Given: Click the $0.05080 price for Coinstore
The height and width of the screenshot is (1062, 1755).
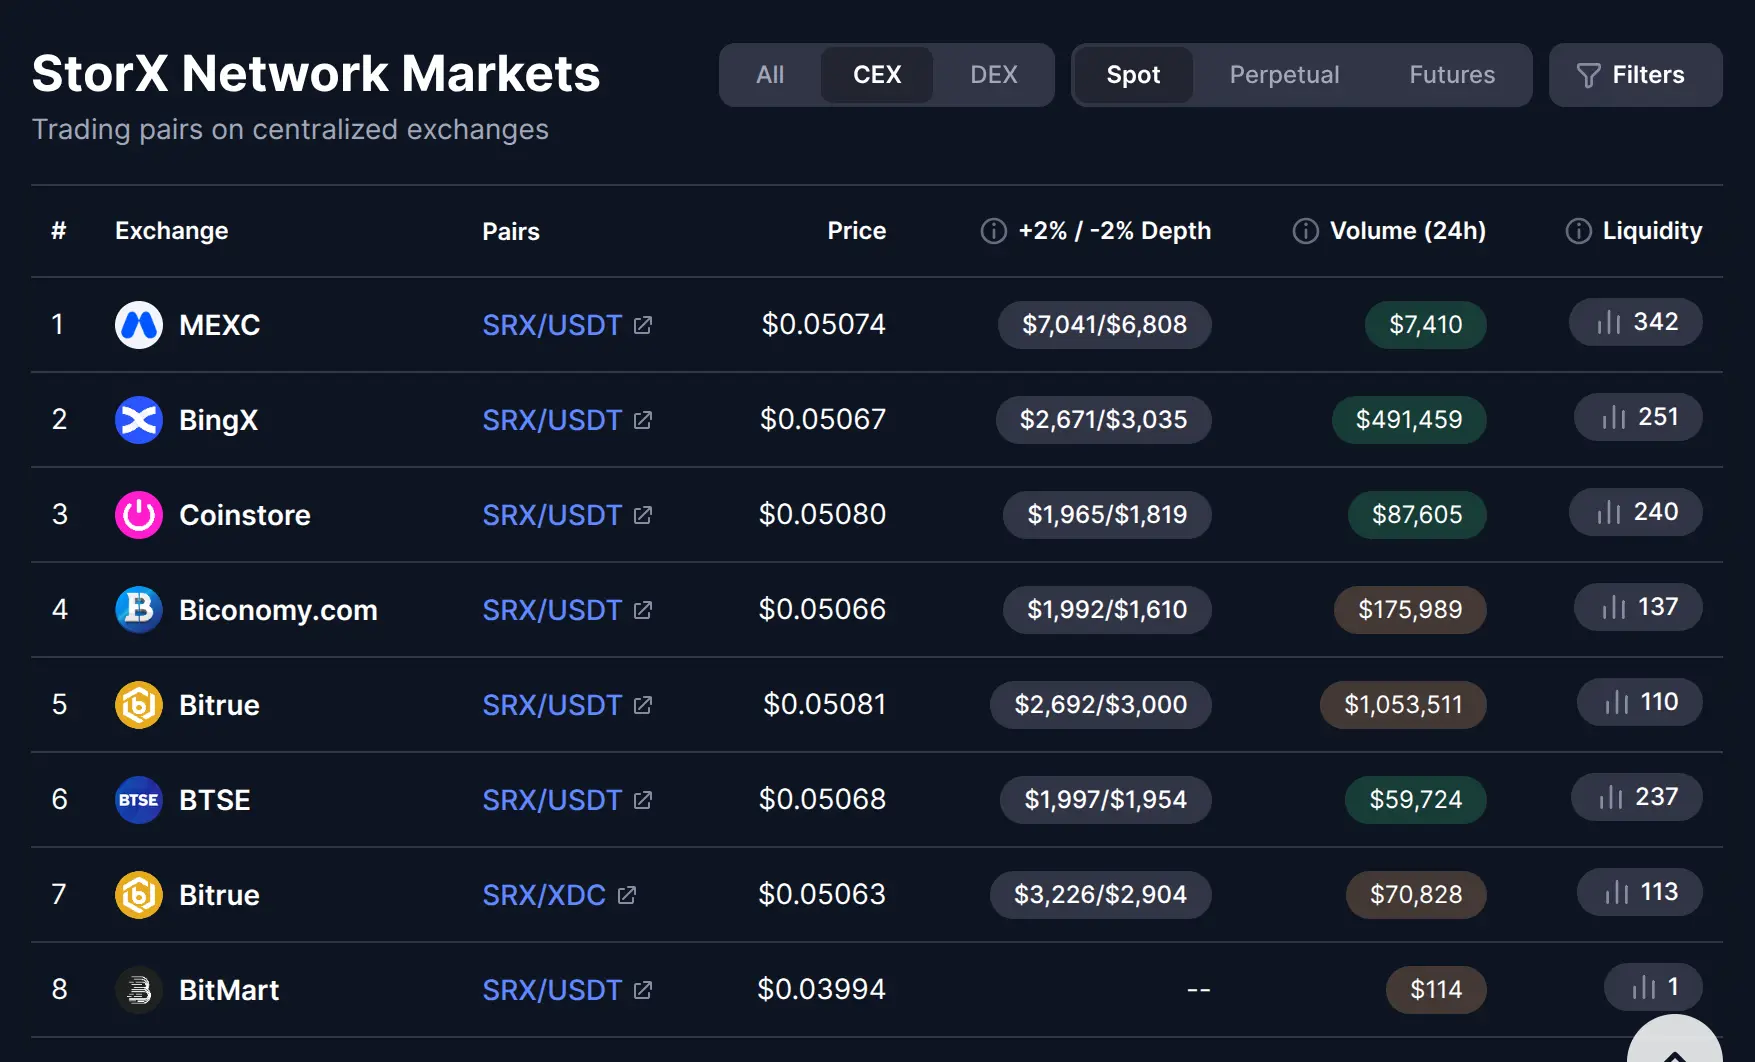Looking at the screenshot, I should click(822, 514).
